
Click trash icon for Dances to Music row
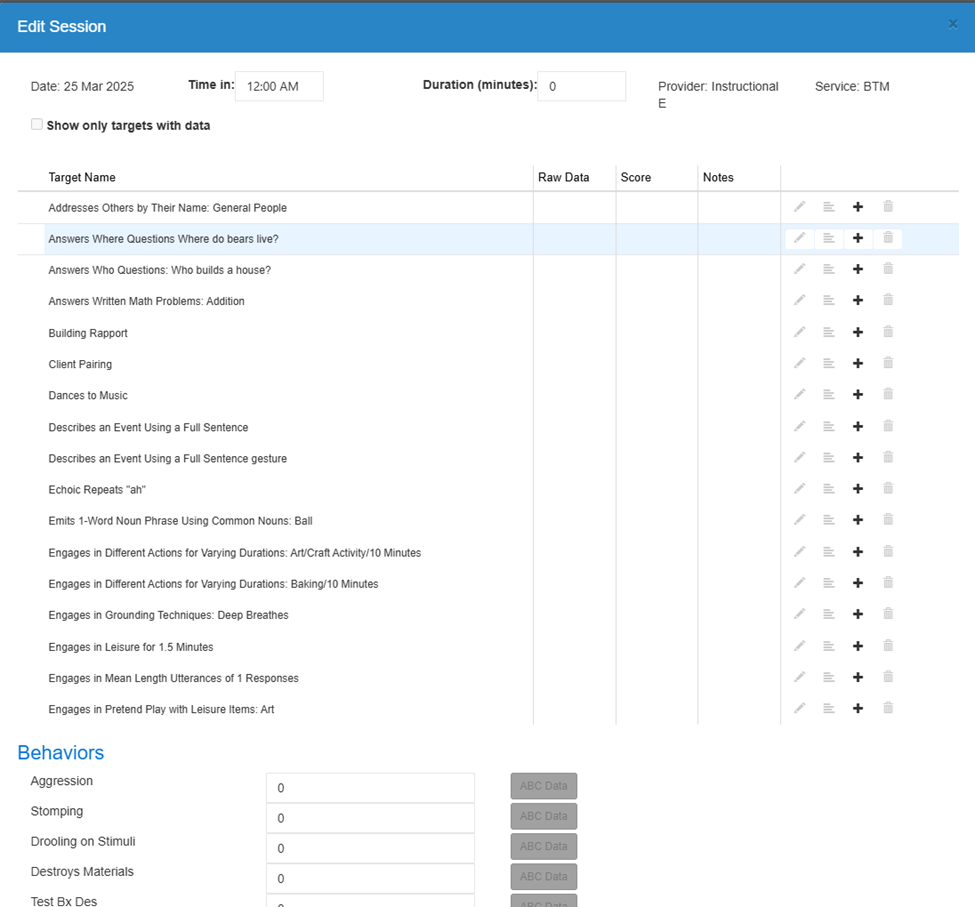tap(888, 394)
